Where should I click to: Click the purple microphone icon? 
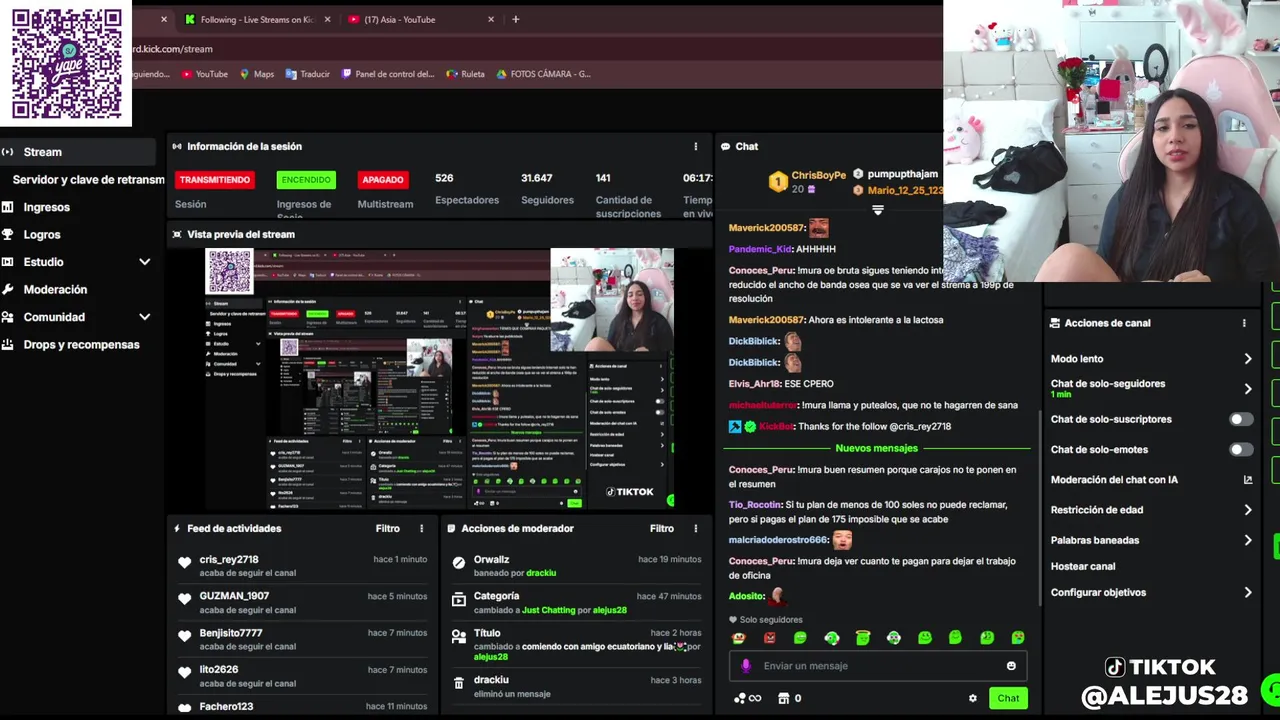coord(746,666)
